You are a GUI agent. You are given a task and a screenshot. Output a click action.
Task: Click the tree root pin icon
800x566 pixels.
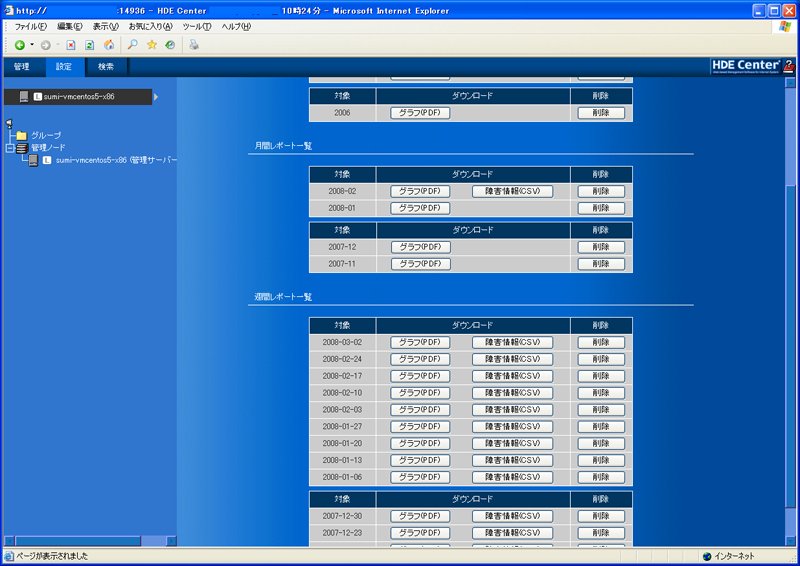pos(9,123)
